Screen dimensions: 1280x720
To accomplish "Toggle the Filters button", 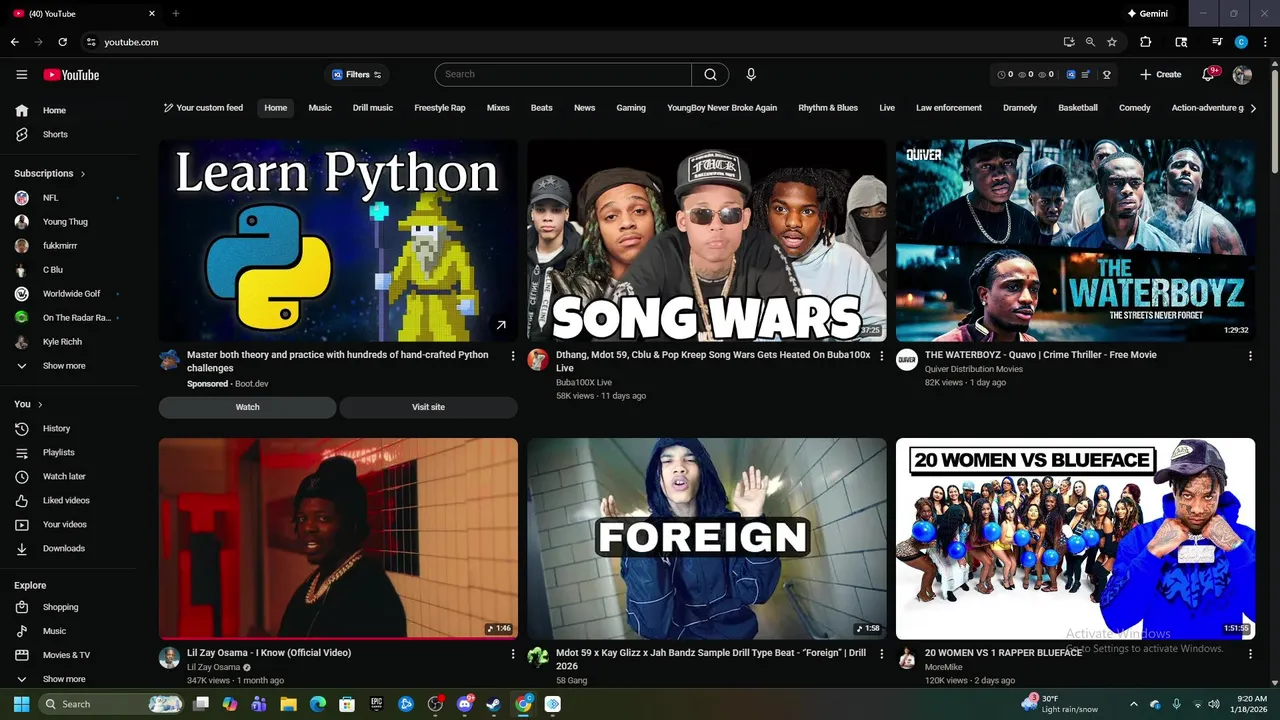I will 358,75.
